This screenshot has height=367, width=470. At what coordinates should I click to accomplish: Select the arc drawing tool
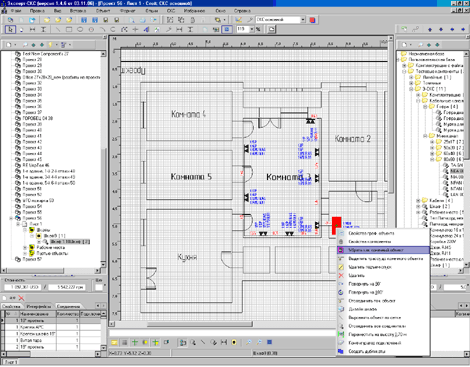pos(102,30)
